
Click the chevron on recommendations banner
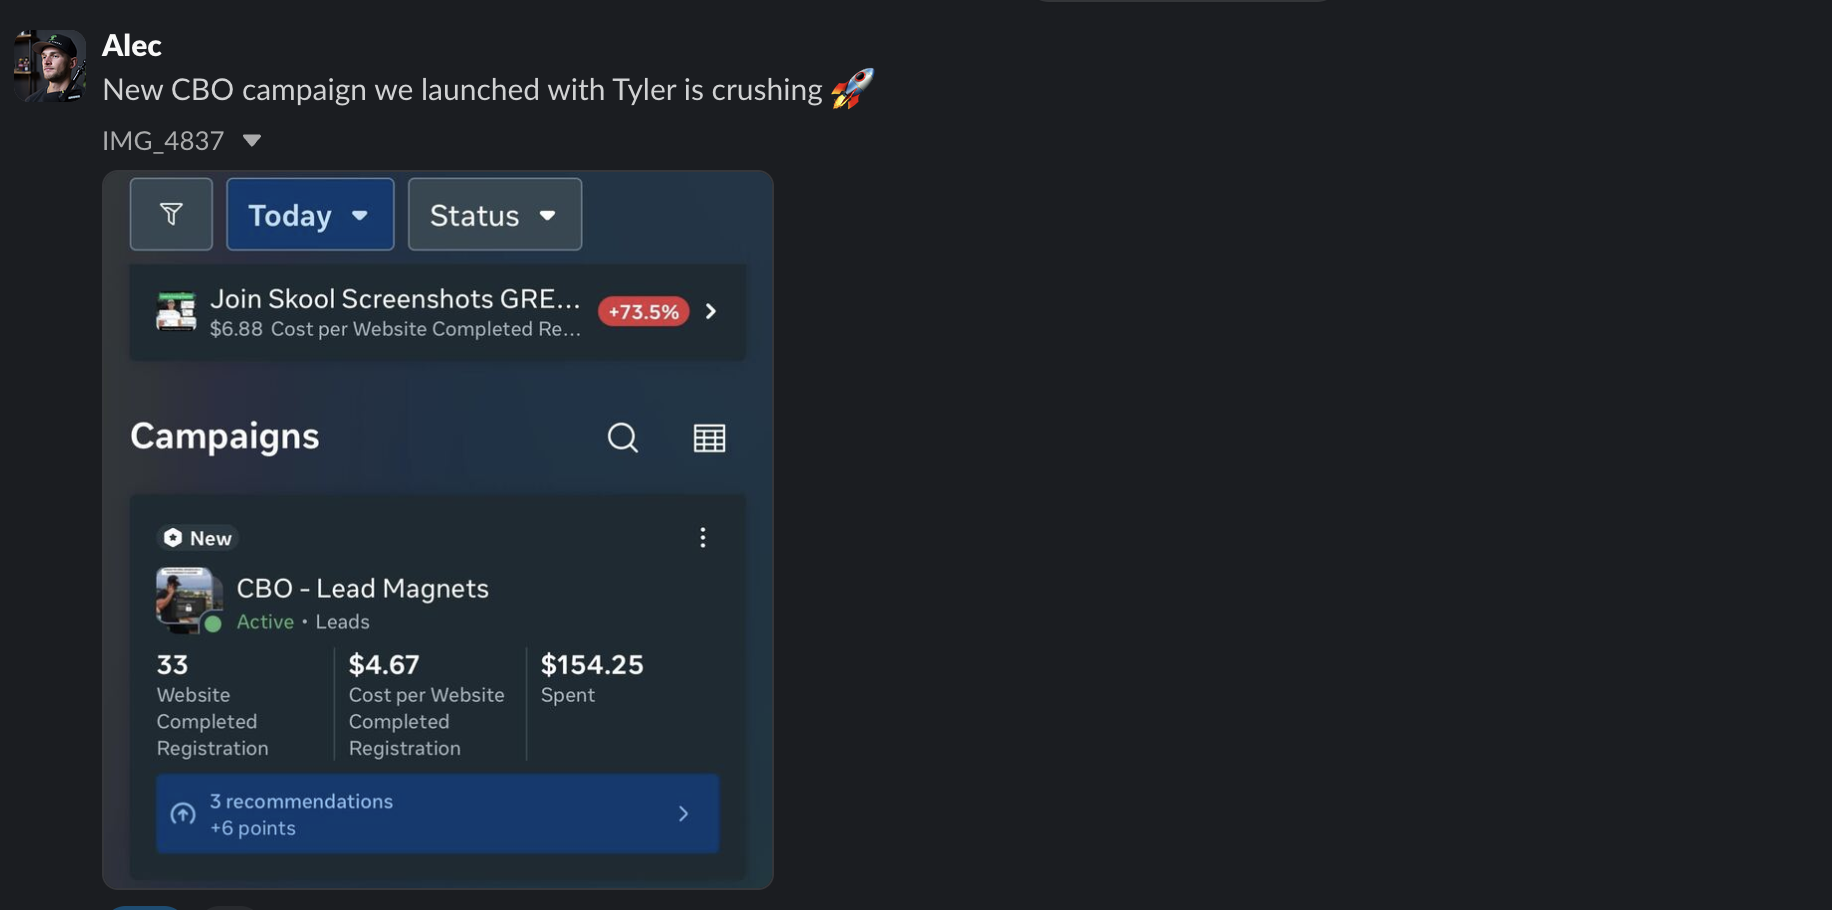[684, 814]
